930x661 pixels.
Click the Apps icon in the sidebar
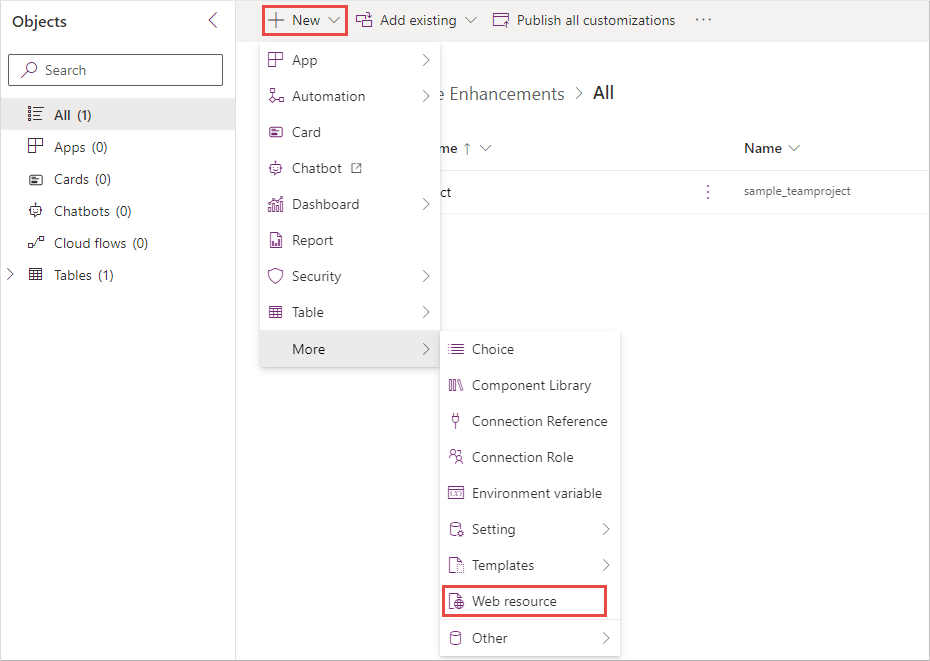(x=36, y=145)
